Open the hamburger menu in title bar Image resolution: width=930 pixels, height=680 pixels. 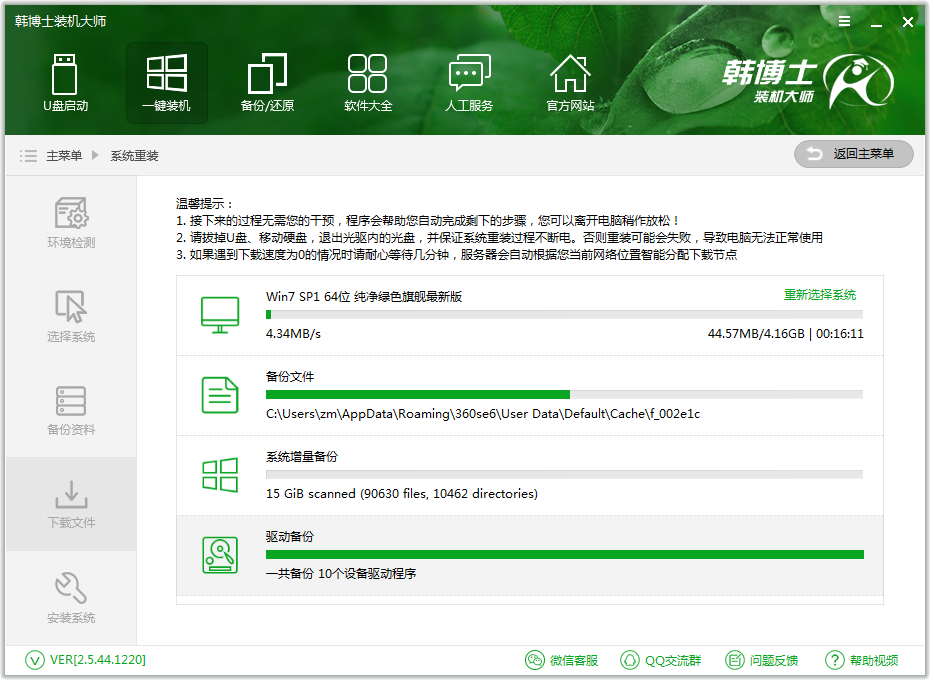click(x=844, y=21)
